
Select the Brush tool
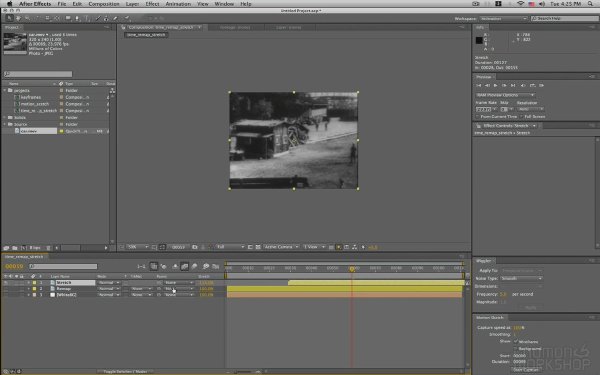click(98, 18)
